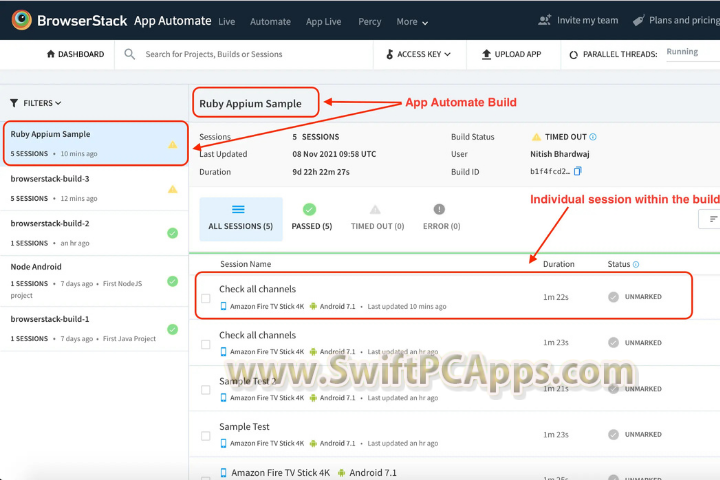Screen dimensions: 720x480
Task: Open the first Check all channels session name
Action: [258, 289]
